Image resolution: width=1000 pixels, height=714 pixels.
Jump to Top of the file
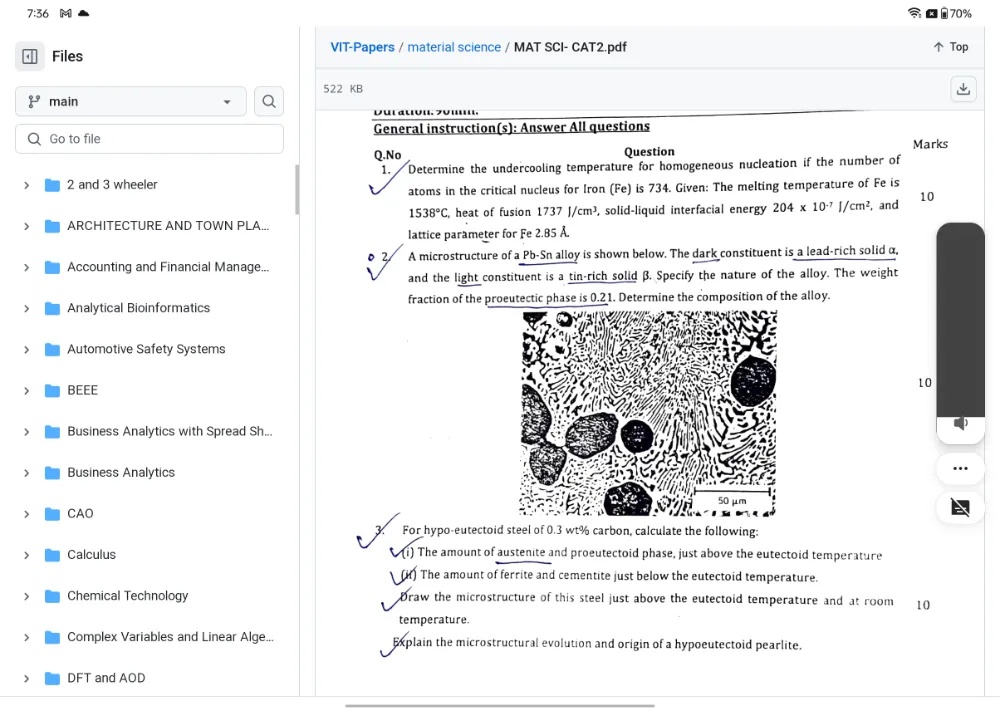pyautogui.click(x=950, y=47)
